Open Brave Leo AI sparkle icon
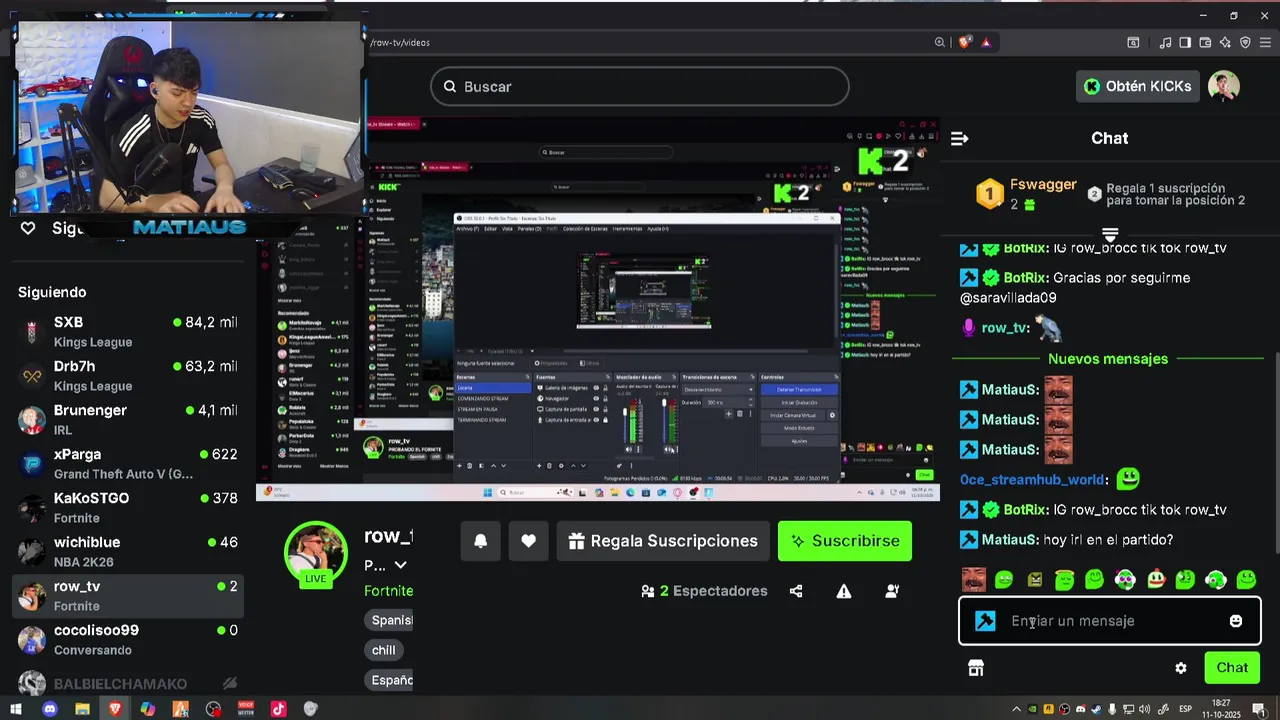Image resolution: width=1280 pixels, height=720 pixels. pyautogui.click(x=1225, y=42)
